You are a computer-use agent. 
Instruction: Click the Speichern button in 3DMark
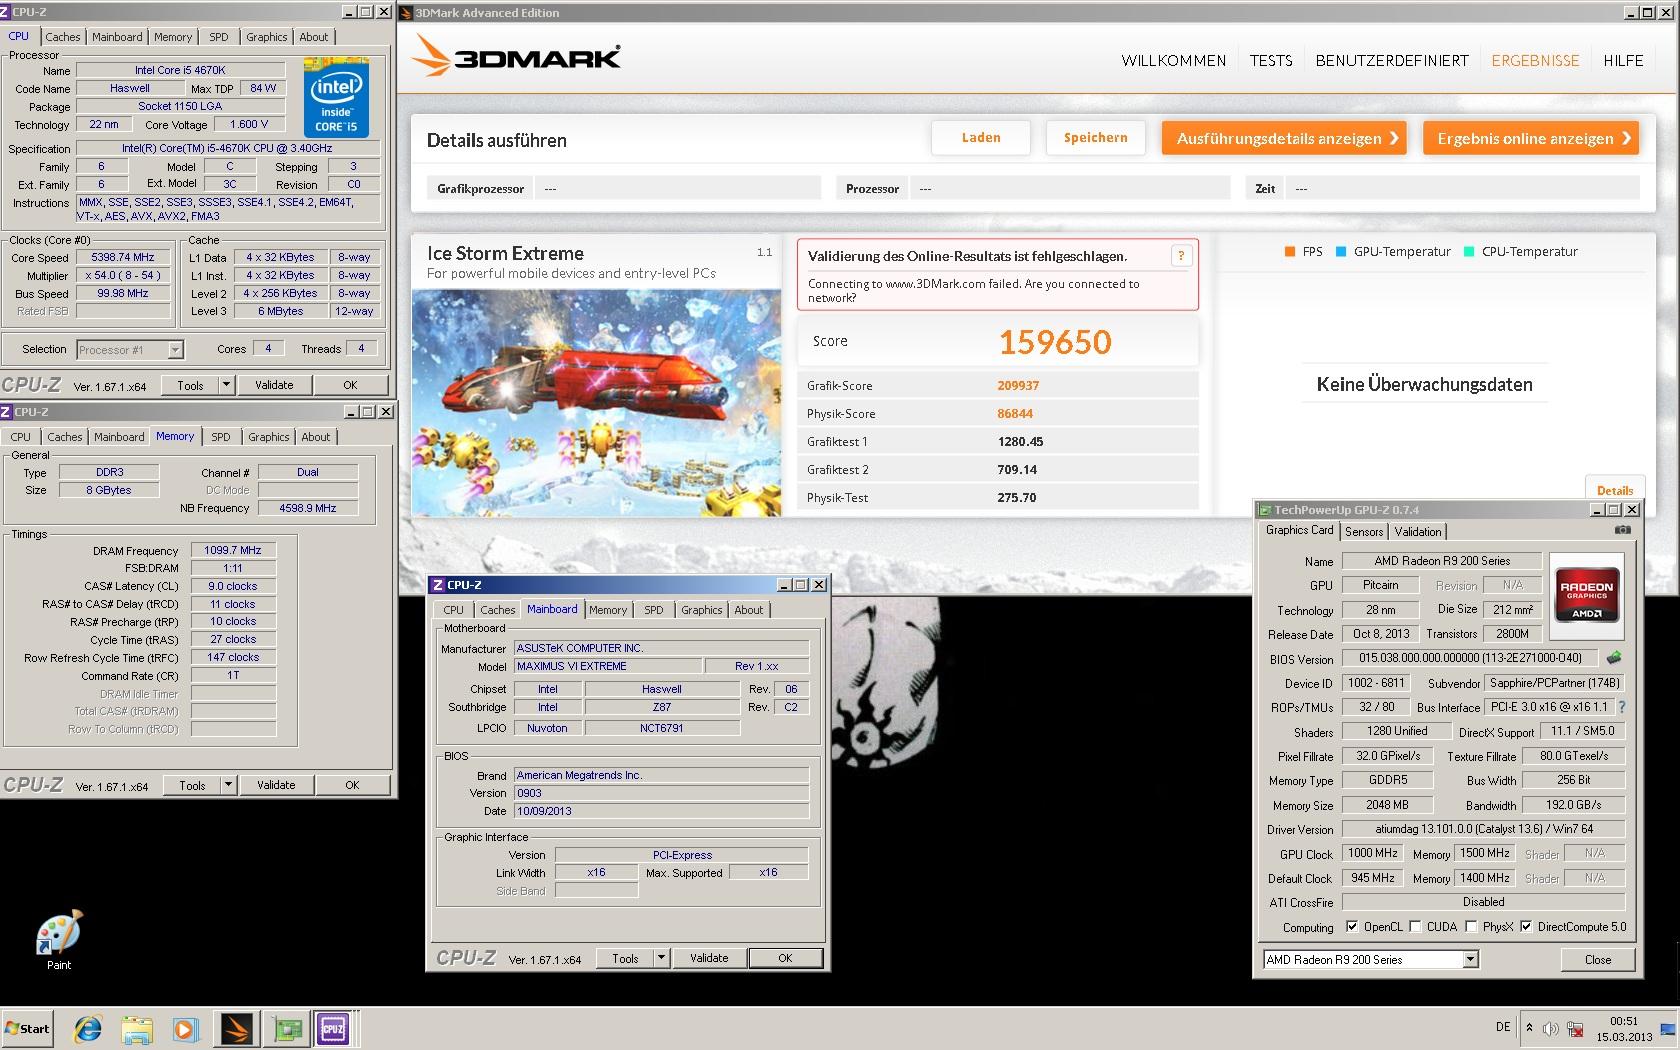point(1096,138)
